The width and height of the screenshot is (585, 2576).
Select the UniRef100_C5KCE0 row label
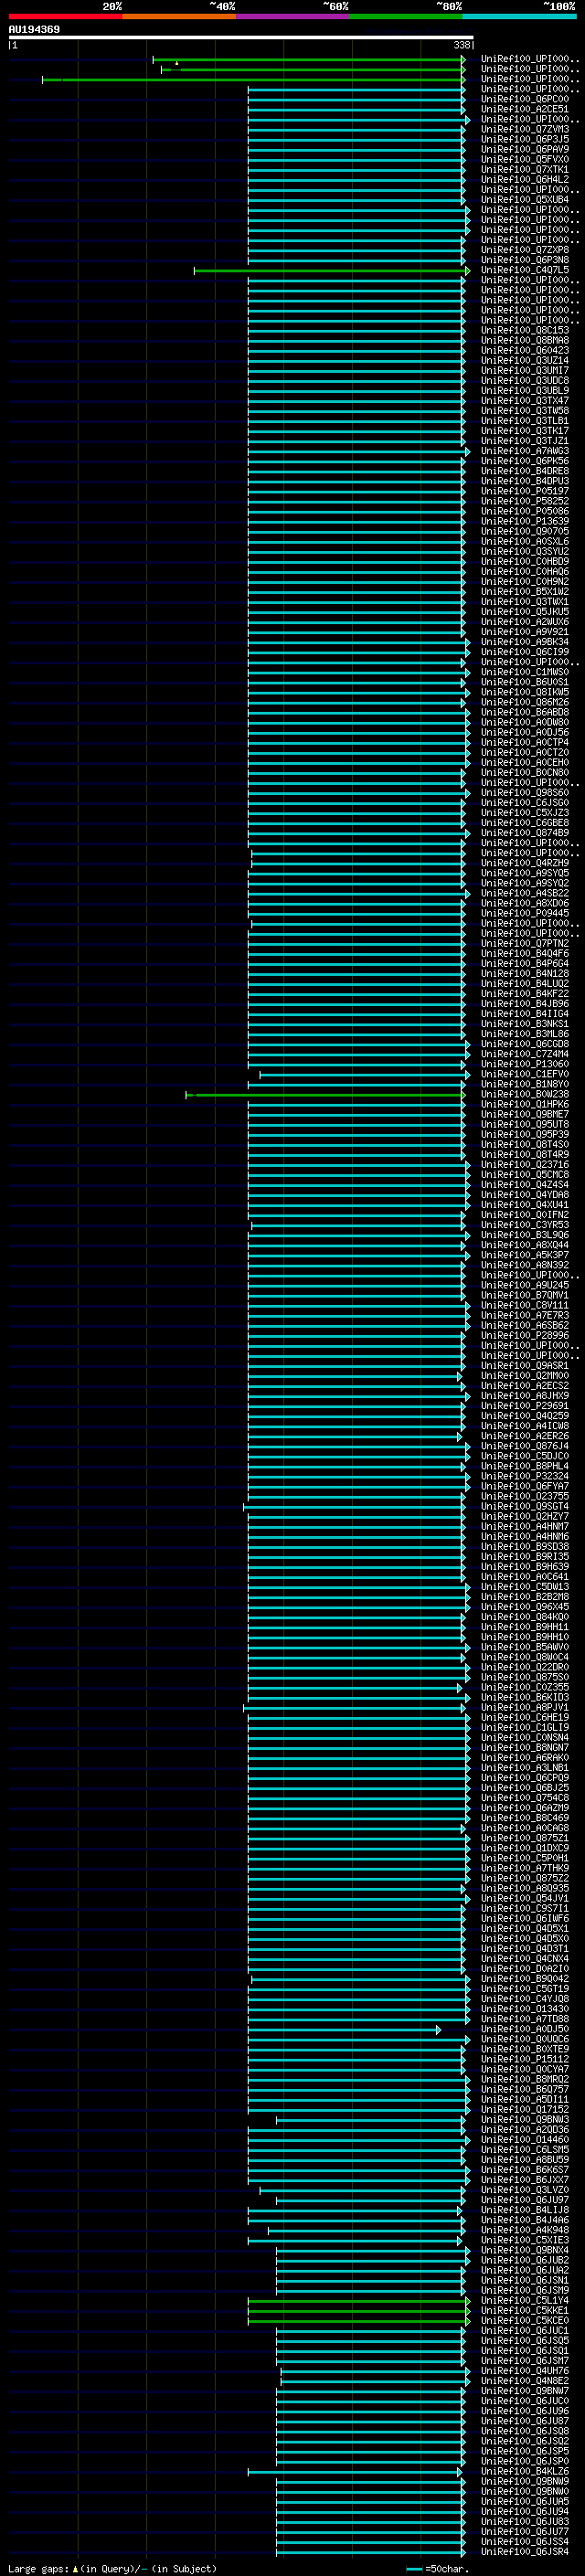525,2321
